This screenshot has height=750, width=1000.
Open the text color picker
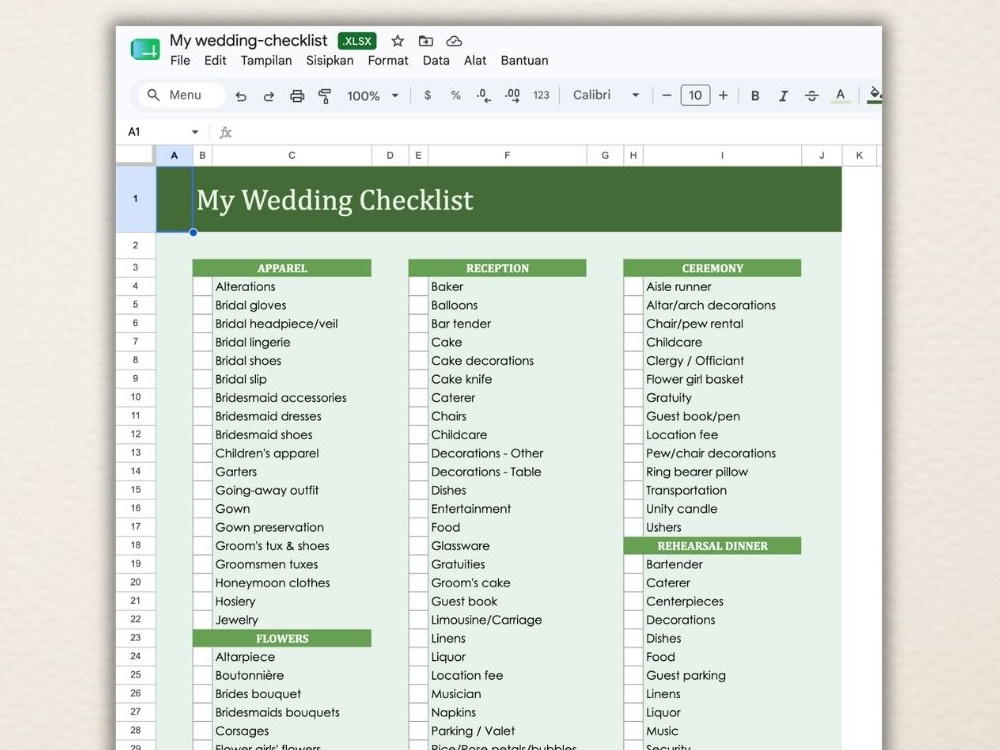coord(841,96)
